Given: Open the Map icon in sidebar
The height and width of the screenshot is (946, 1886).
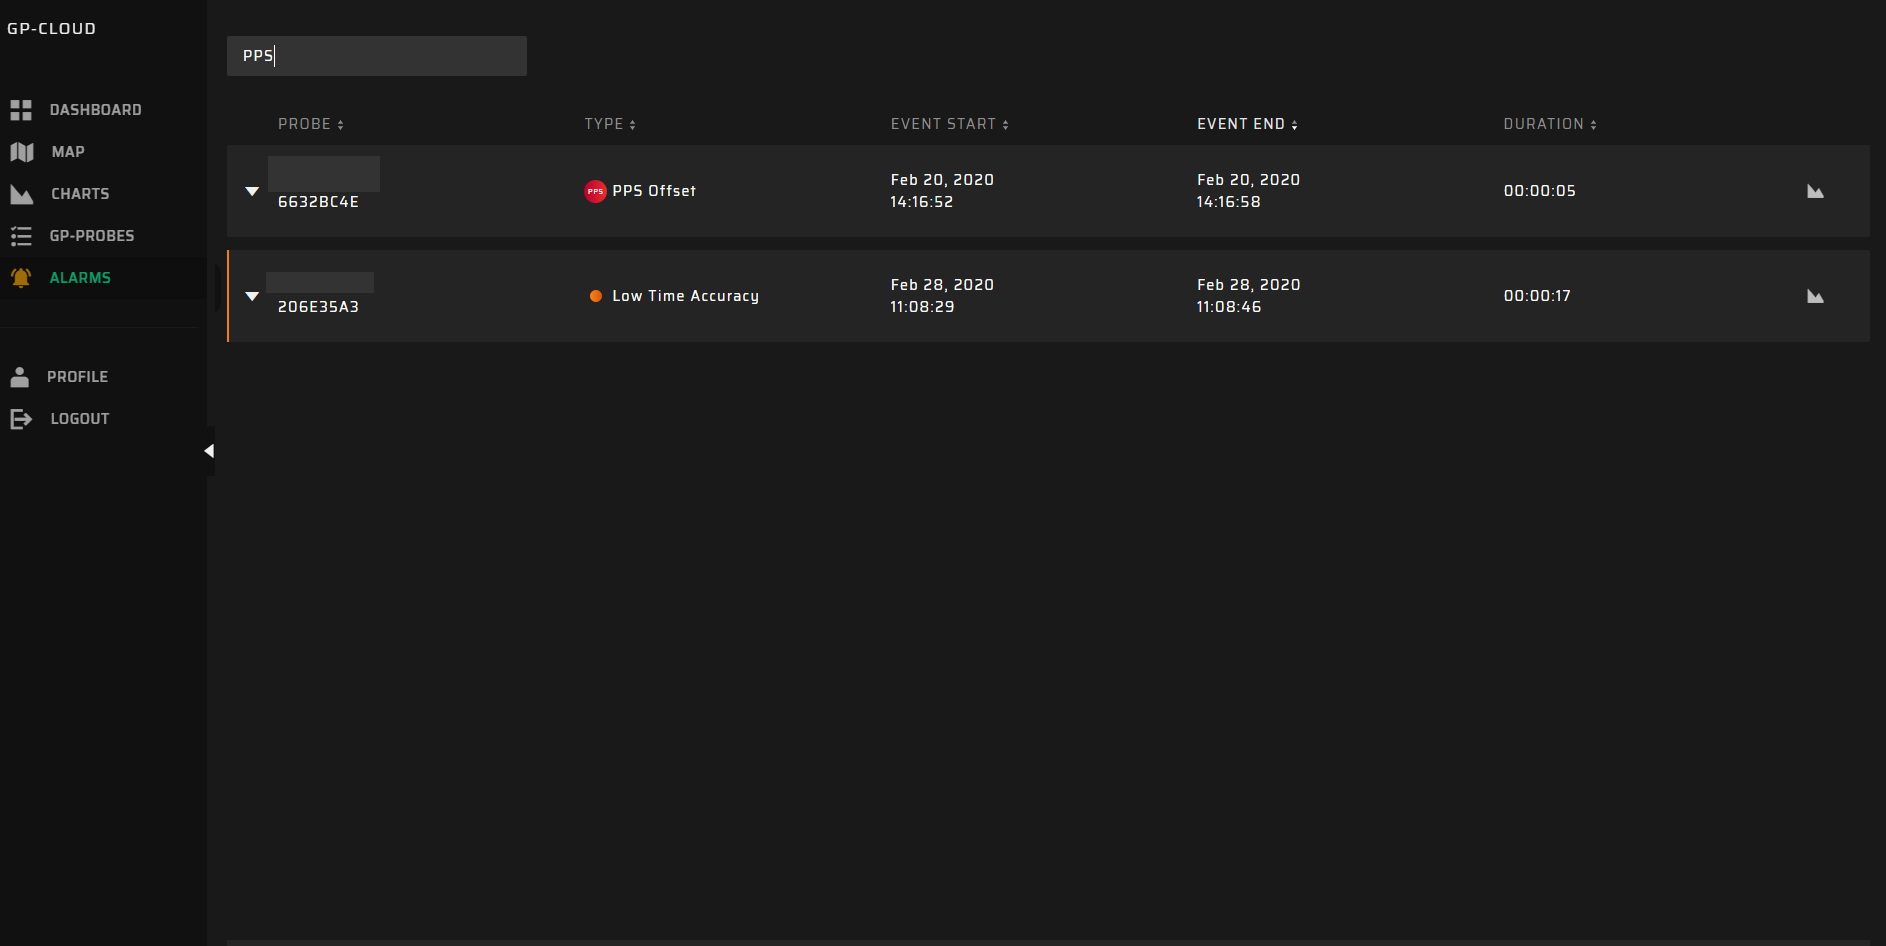Looking at the screenshot, I should click(x=22, y=152).
